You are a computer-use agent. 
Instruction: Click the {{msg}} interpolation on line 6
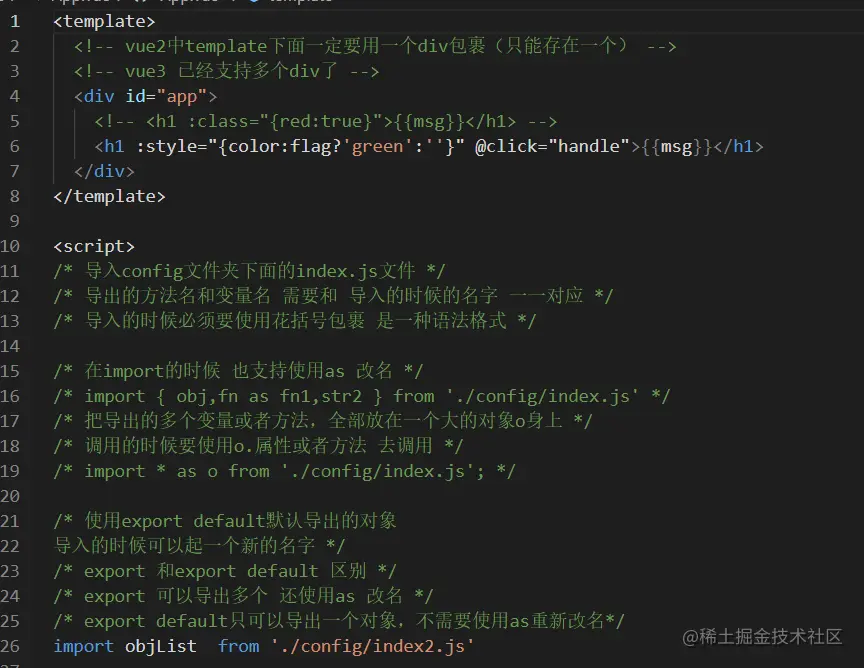tap(677, 147)
